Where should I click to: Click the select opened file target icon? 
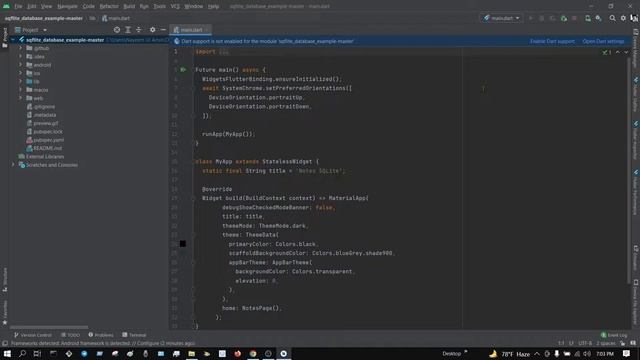pyautogui.click(x=117, y=30)
